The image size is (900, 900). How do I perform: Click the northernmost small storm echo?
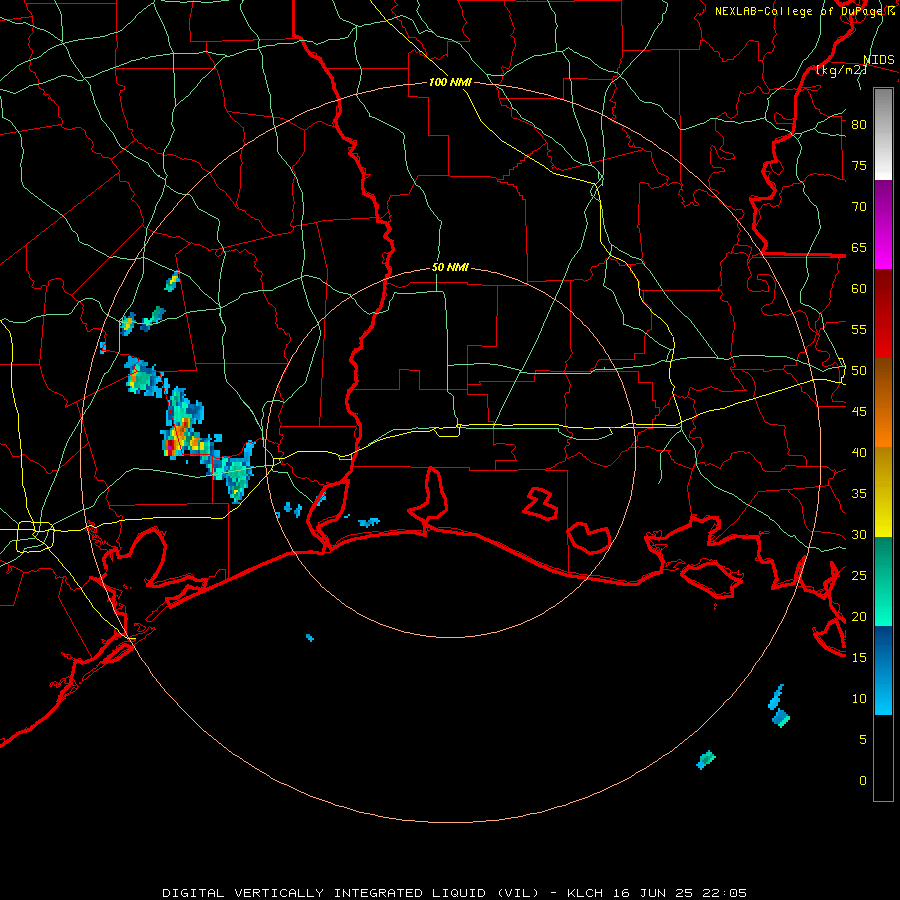tap(172, 281)
